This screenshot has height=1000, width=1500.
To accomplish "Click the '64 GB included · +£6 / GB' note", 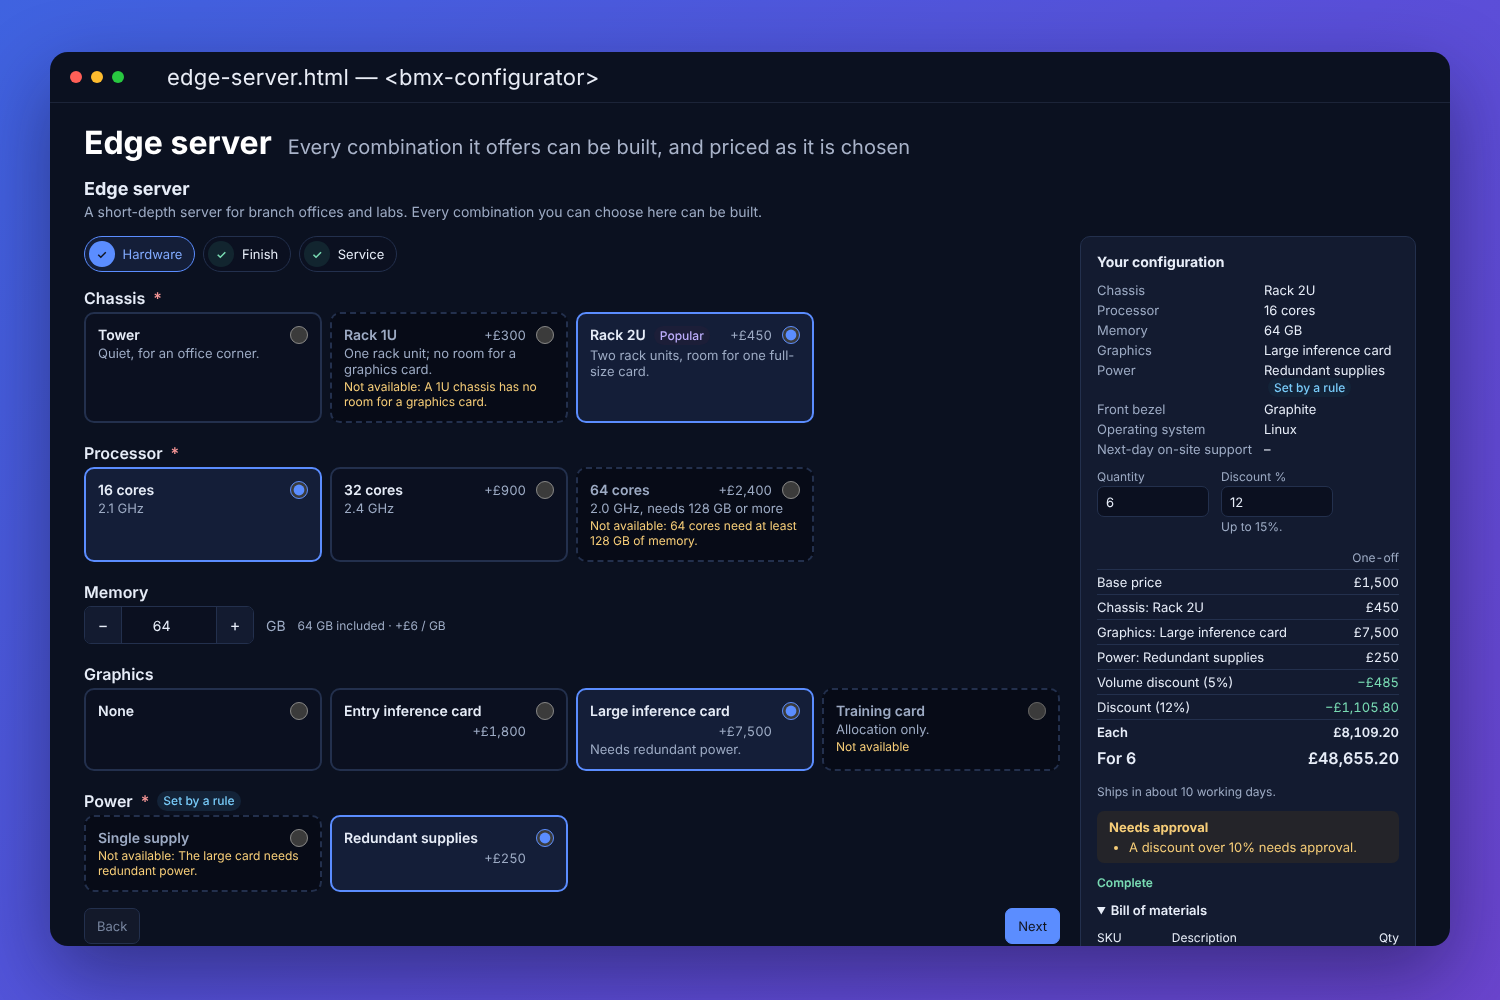I will (x=371, y=626).
